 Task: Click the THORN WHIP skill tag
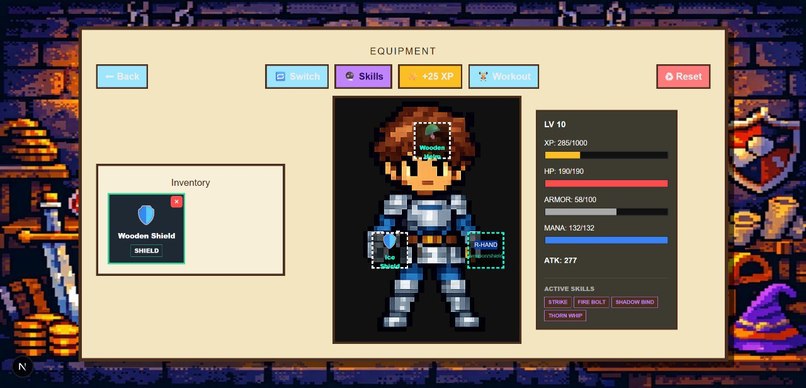(565, 316)
